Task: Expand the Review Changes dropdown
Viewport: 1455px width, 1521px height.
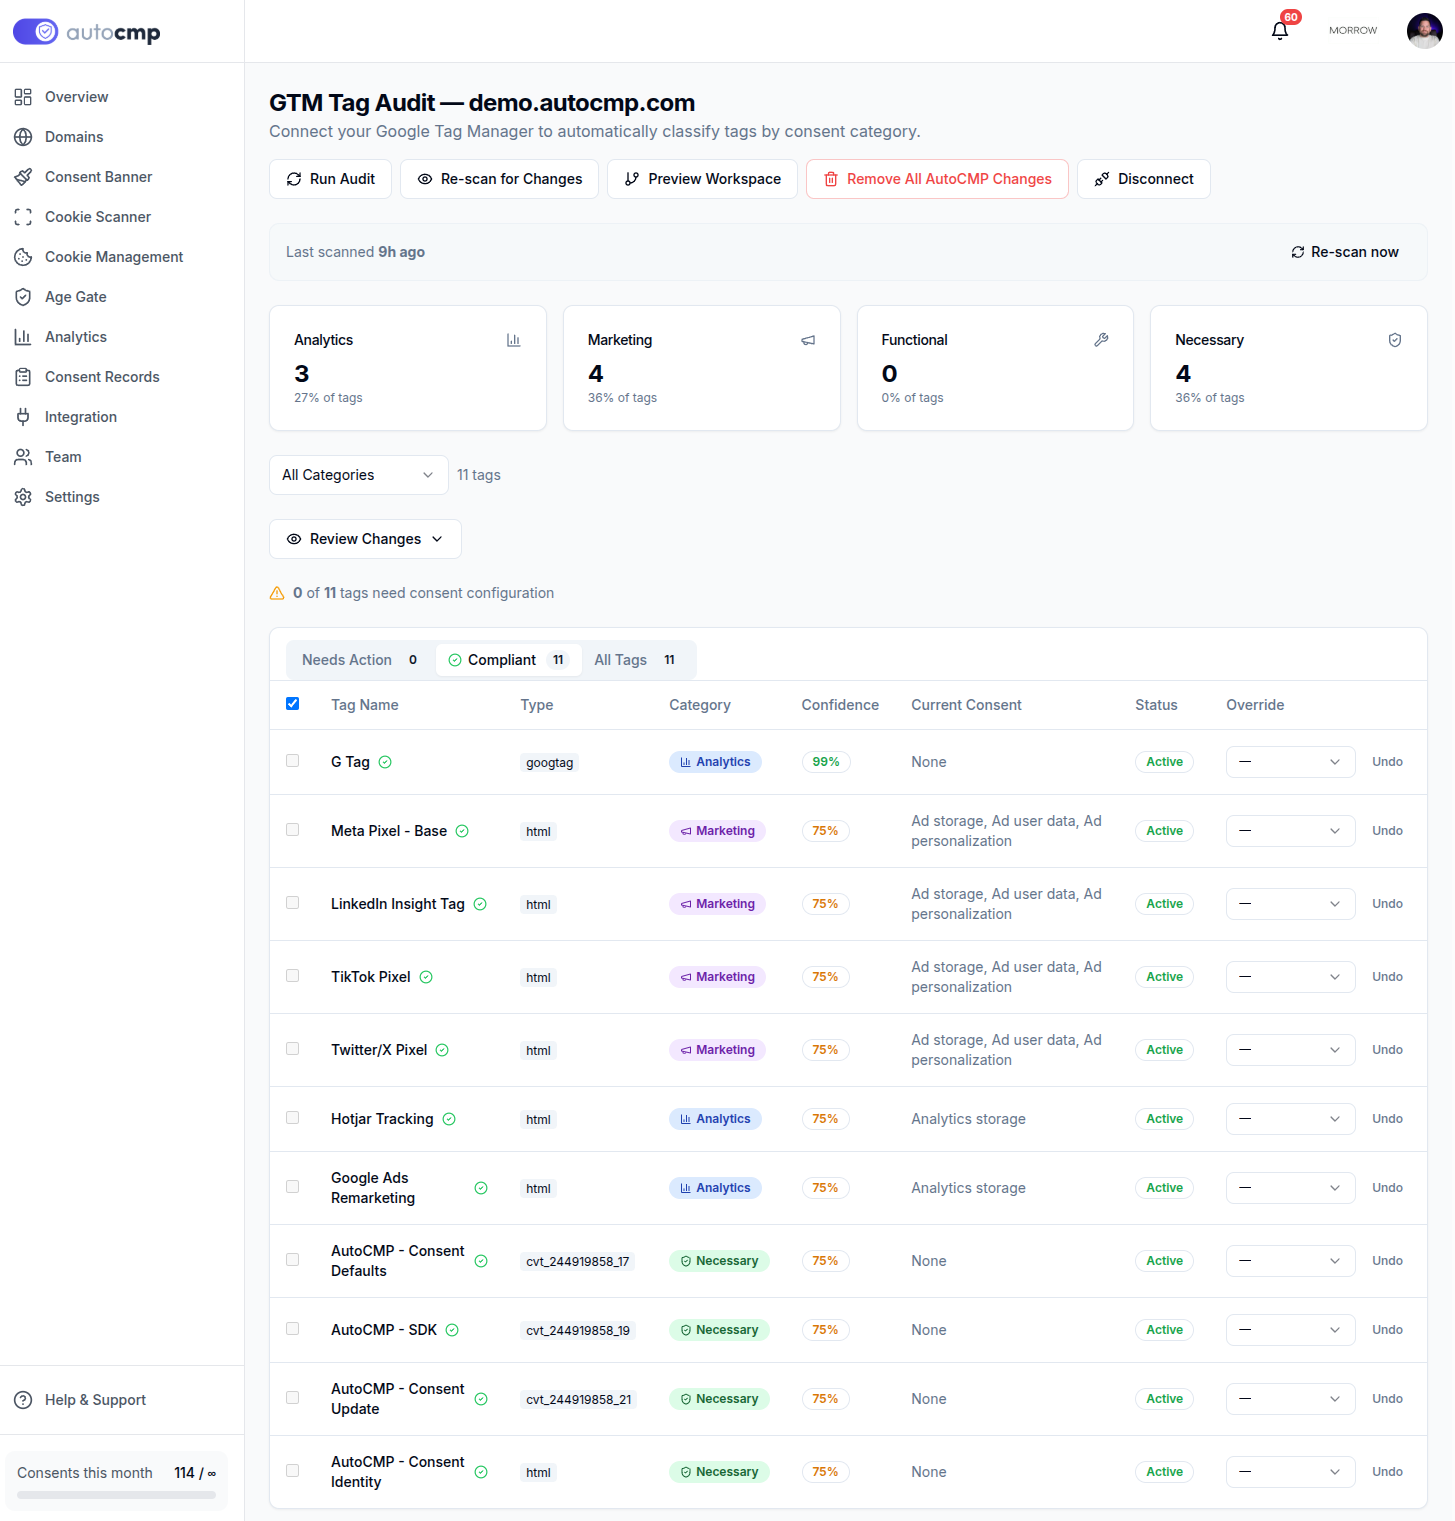Action: tap(365, 539)
